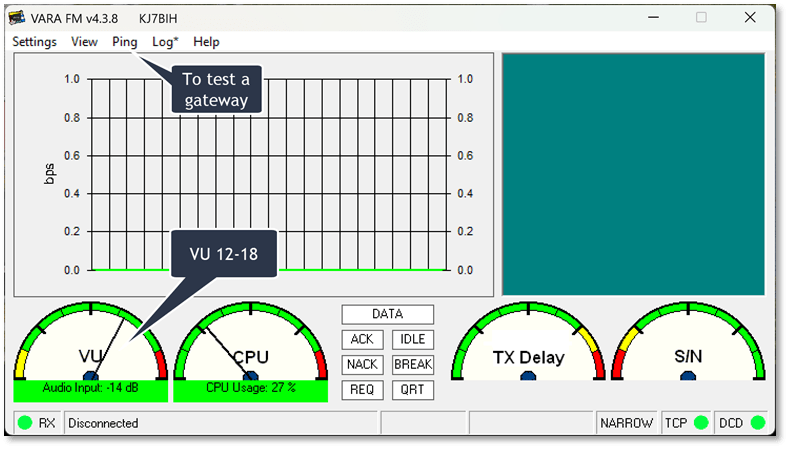Click the NARROW bandwidth status field

[x=626, y=423]
